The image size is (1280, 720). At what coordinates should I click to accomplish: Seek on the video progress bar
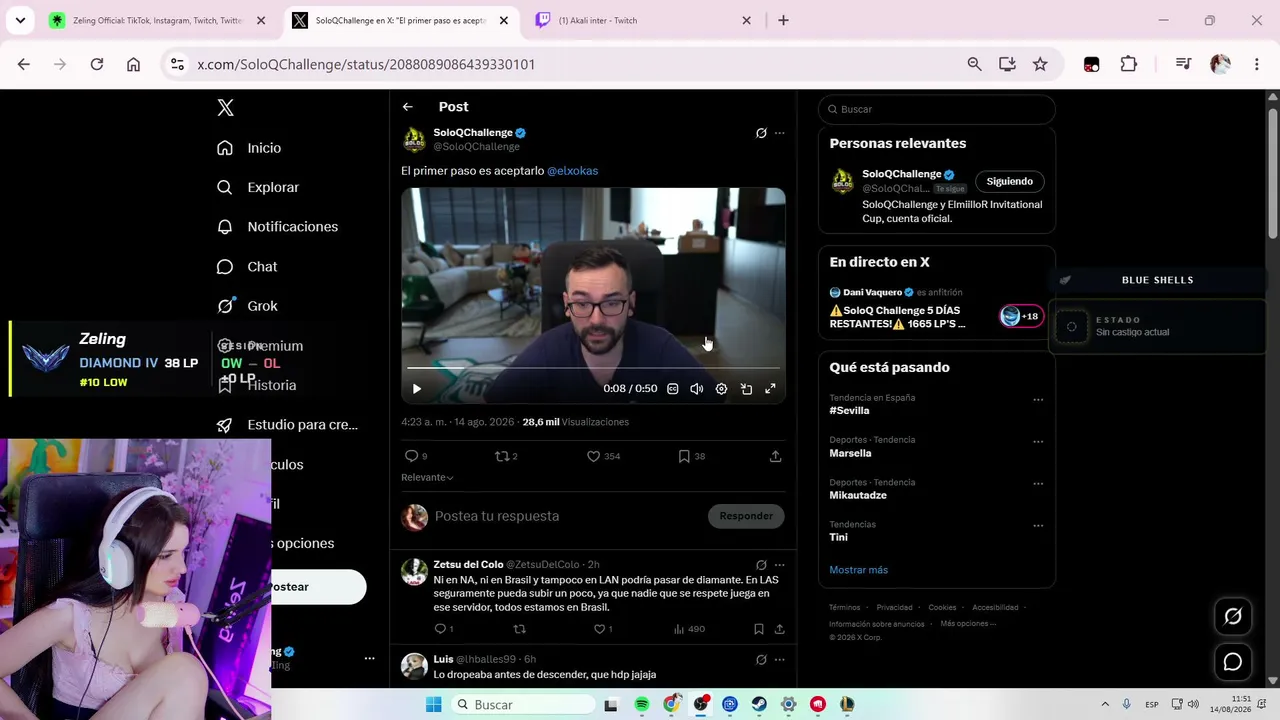tap(593, 368)
